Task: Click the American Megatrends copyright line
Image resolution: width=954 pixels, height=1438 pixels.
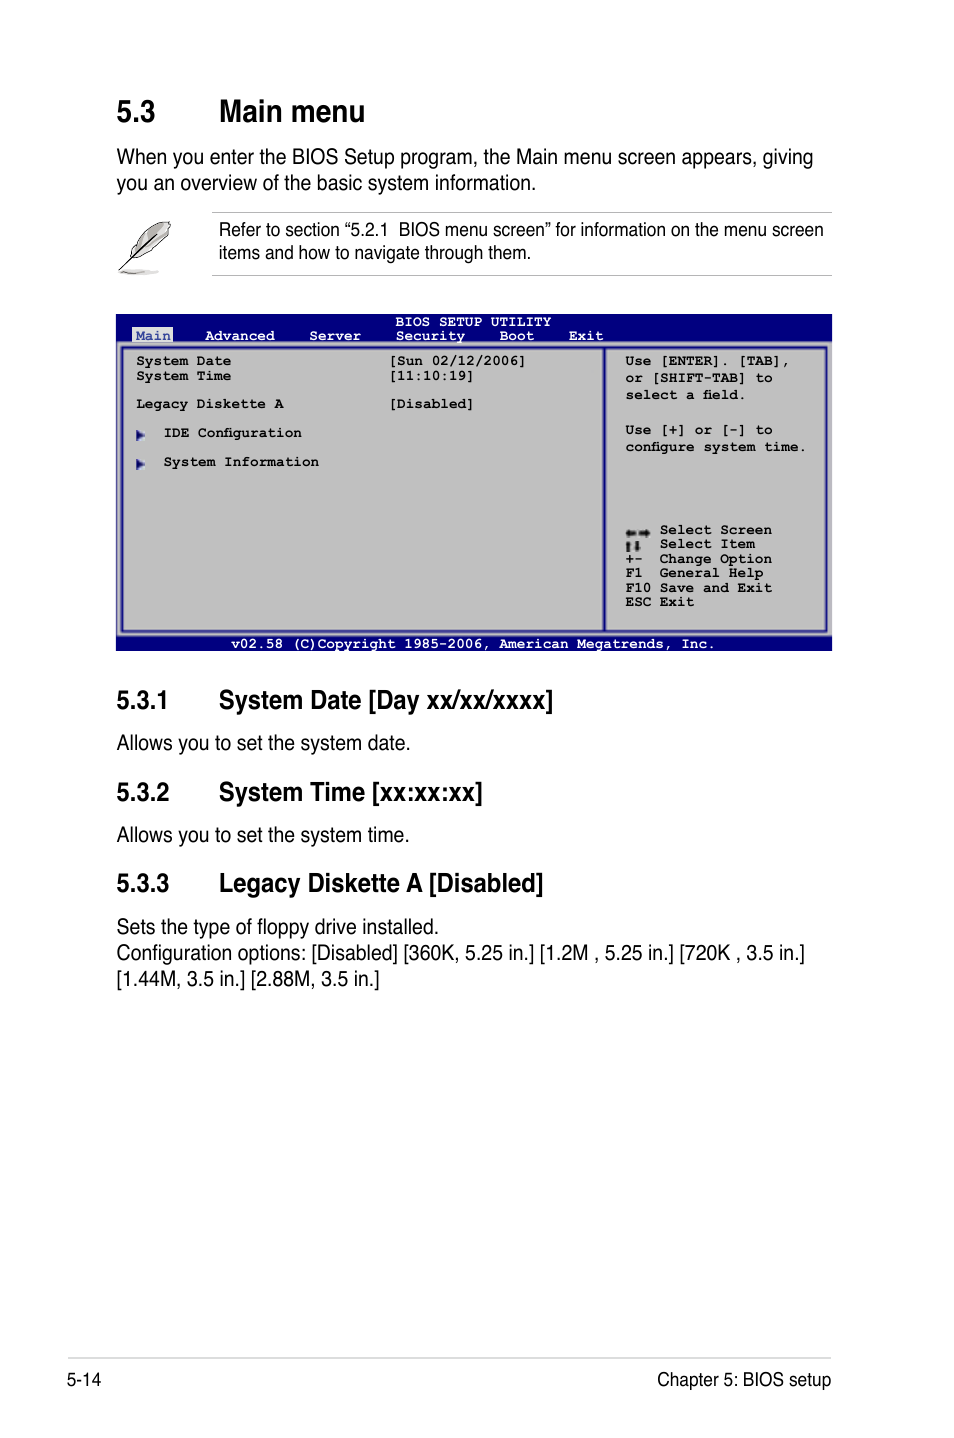Action: (473, 644)
